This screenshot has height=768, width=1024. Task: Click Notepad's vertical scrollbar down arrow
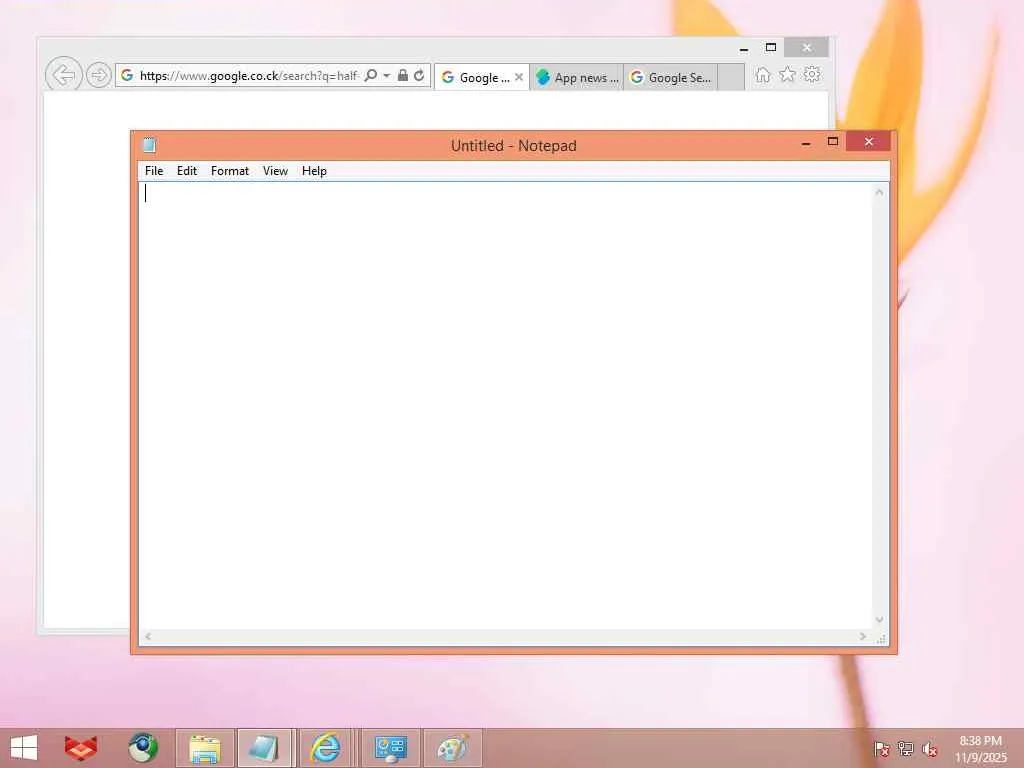[880, 620]
